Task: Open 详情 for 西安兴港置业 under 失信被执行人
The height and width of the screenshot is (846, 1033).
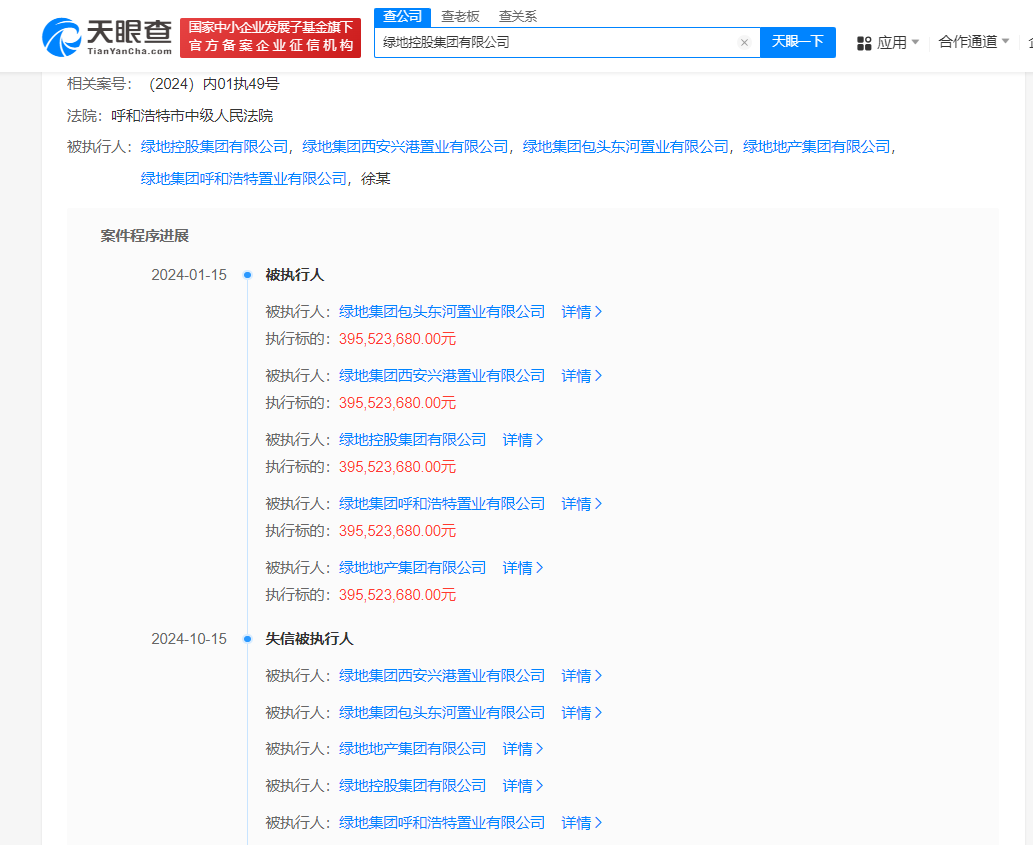Action: 582,675
